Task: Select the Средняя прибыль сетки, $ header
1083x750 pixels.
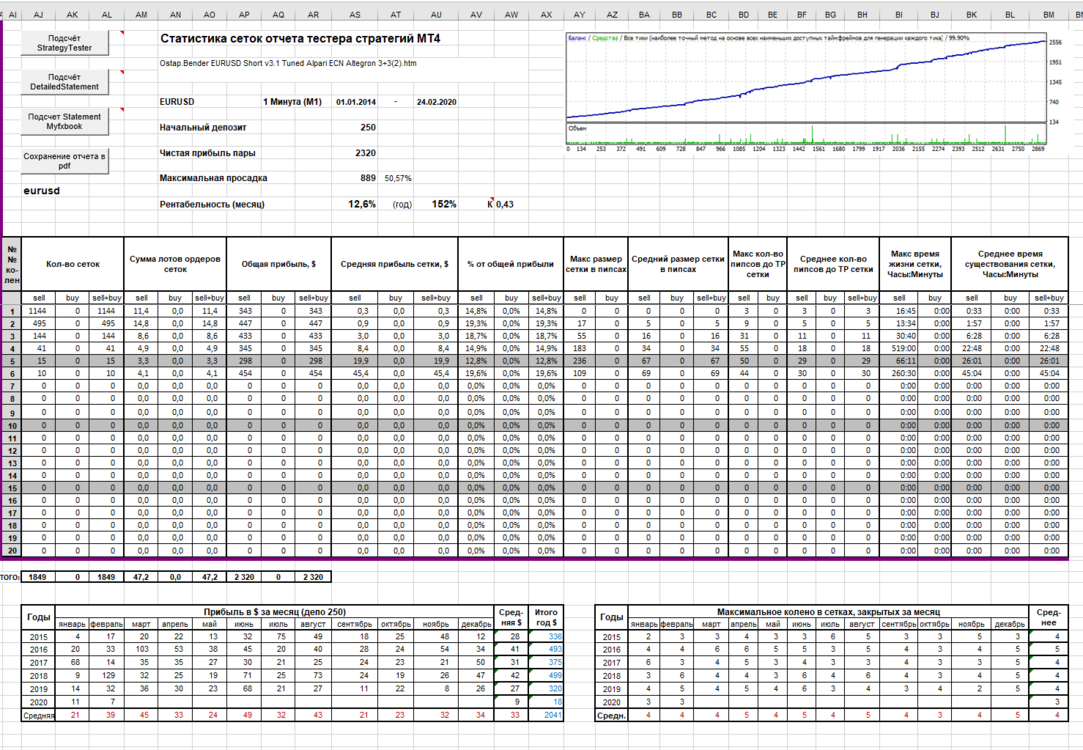Action: click(x=394, y=264)
